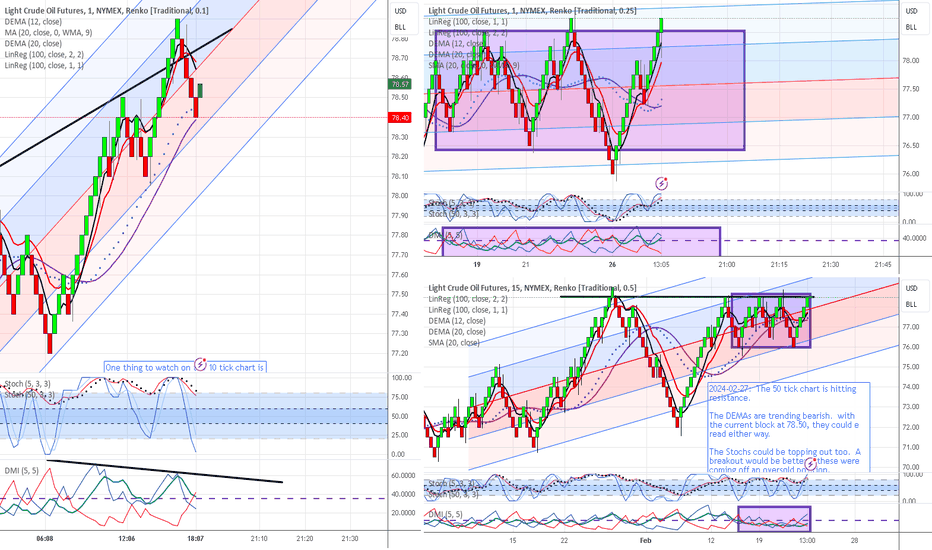Click green 78.57 price label on left axis
Viewport: 932px width, 550px height.
click(400, 85)
